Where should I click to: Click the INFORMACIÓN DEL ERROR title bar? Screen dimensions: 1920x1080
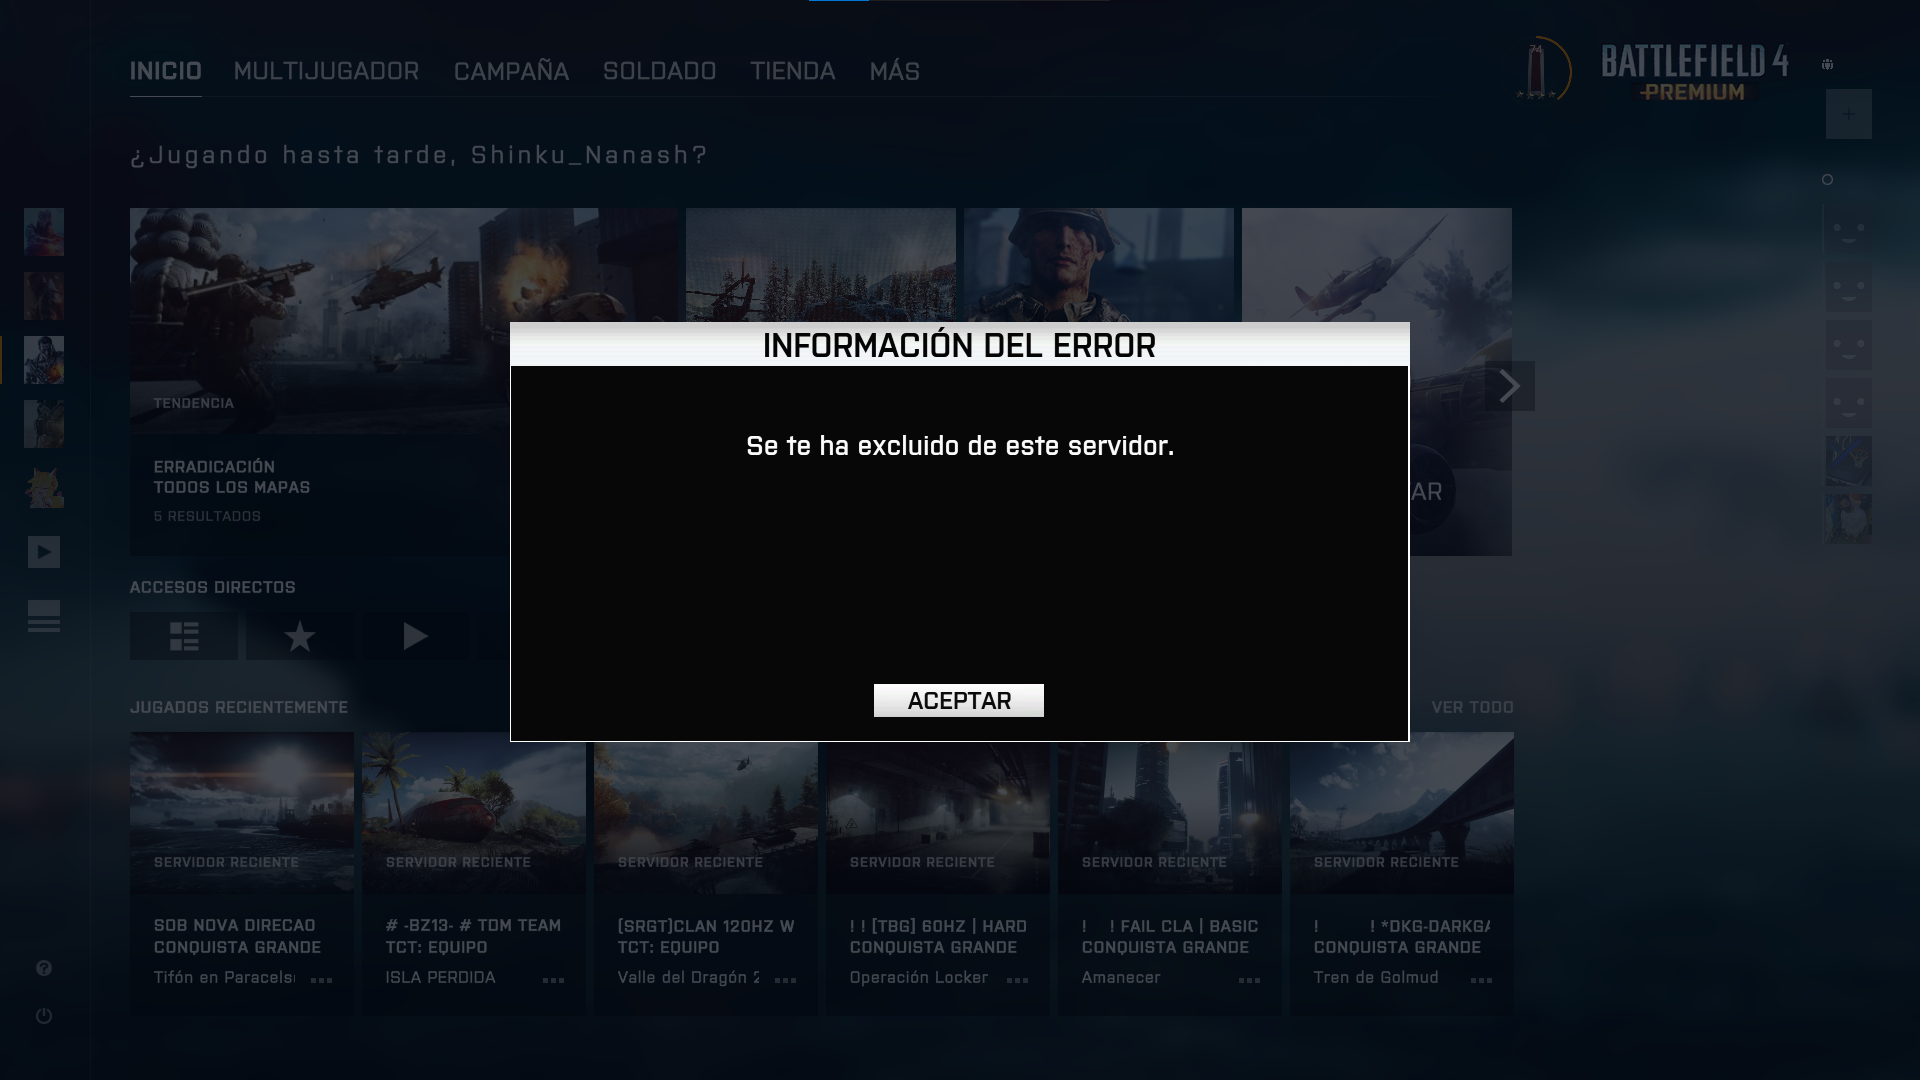click(x=960, y=345)
